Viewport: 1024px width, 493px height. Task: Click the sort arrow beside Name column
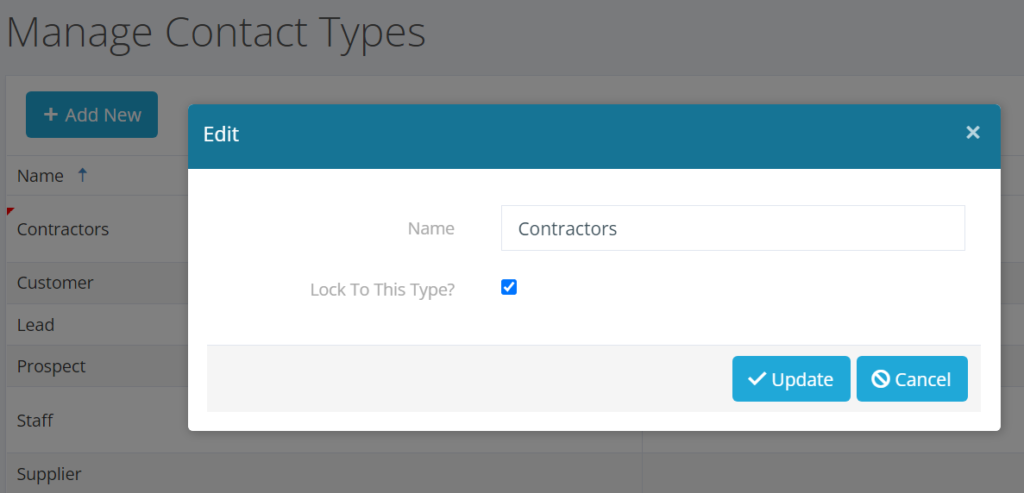click(x=82, y=175)
